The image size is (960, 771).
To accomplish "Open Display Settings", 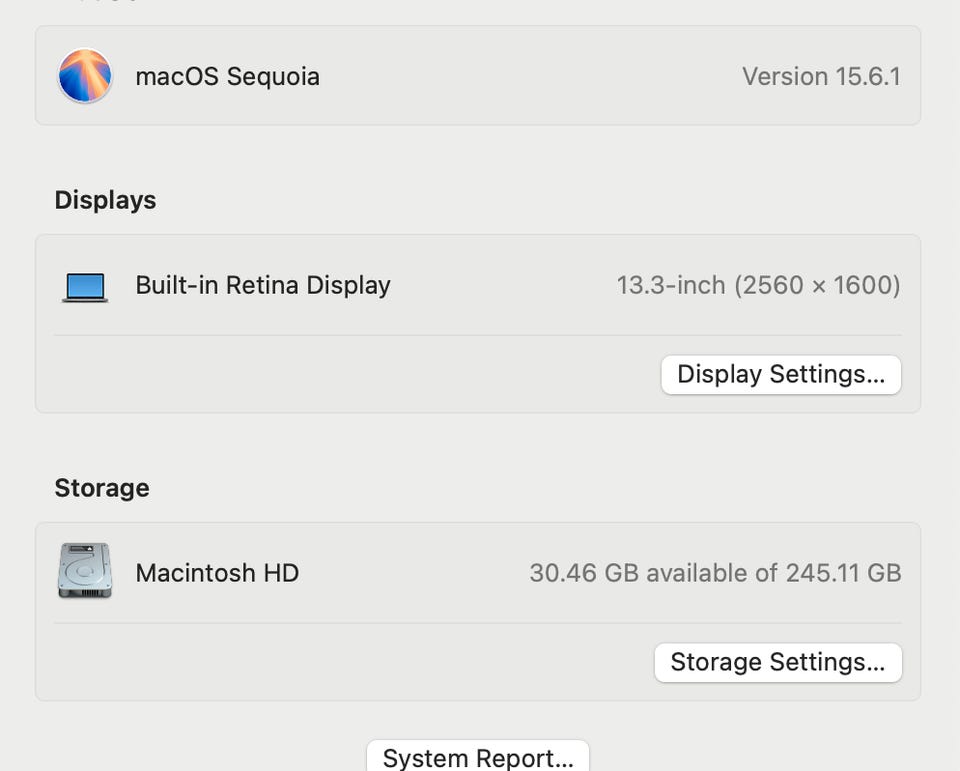I will [781, 375].
